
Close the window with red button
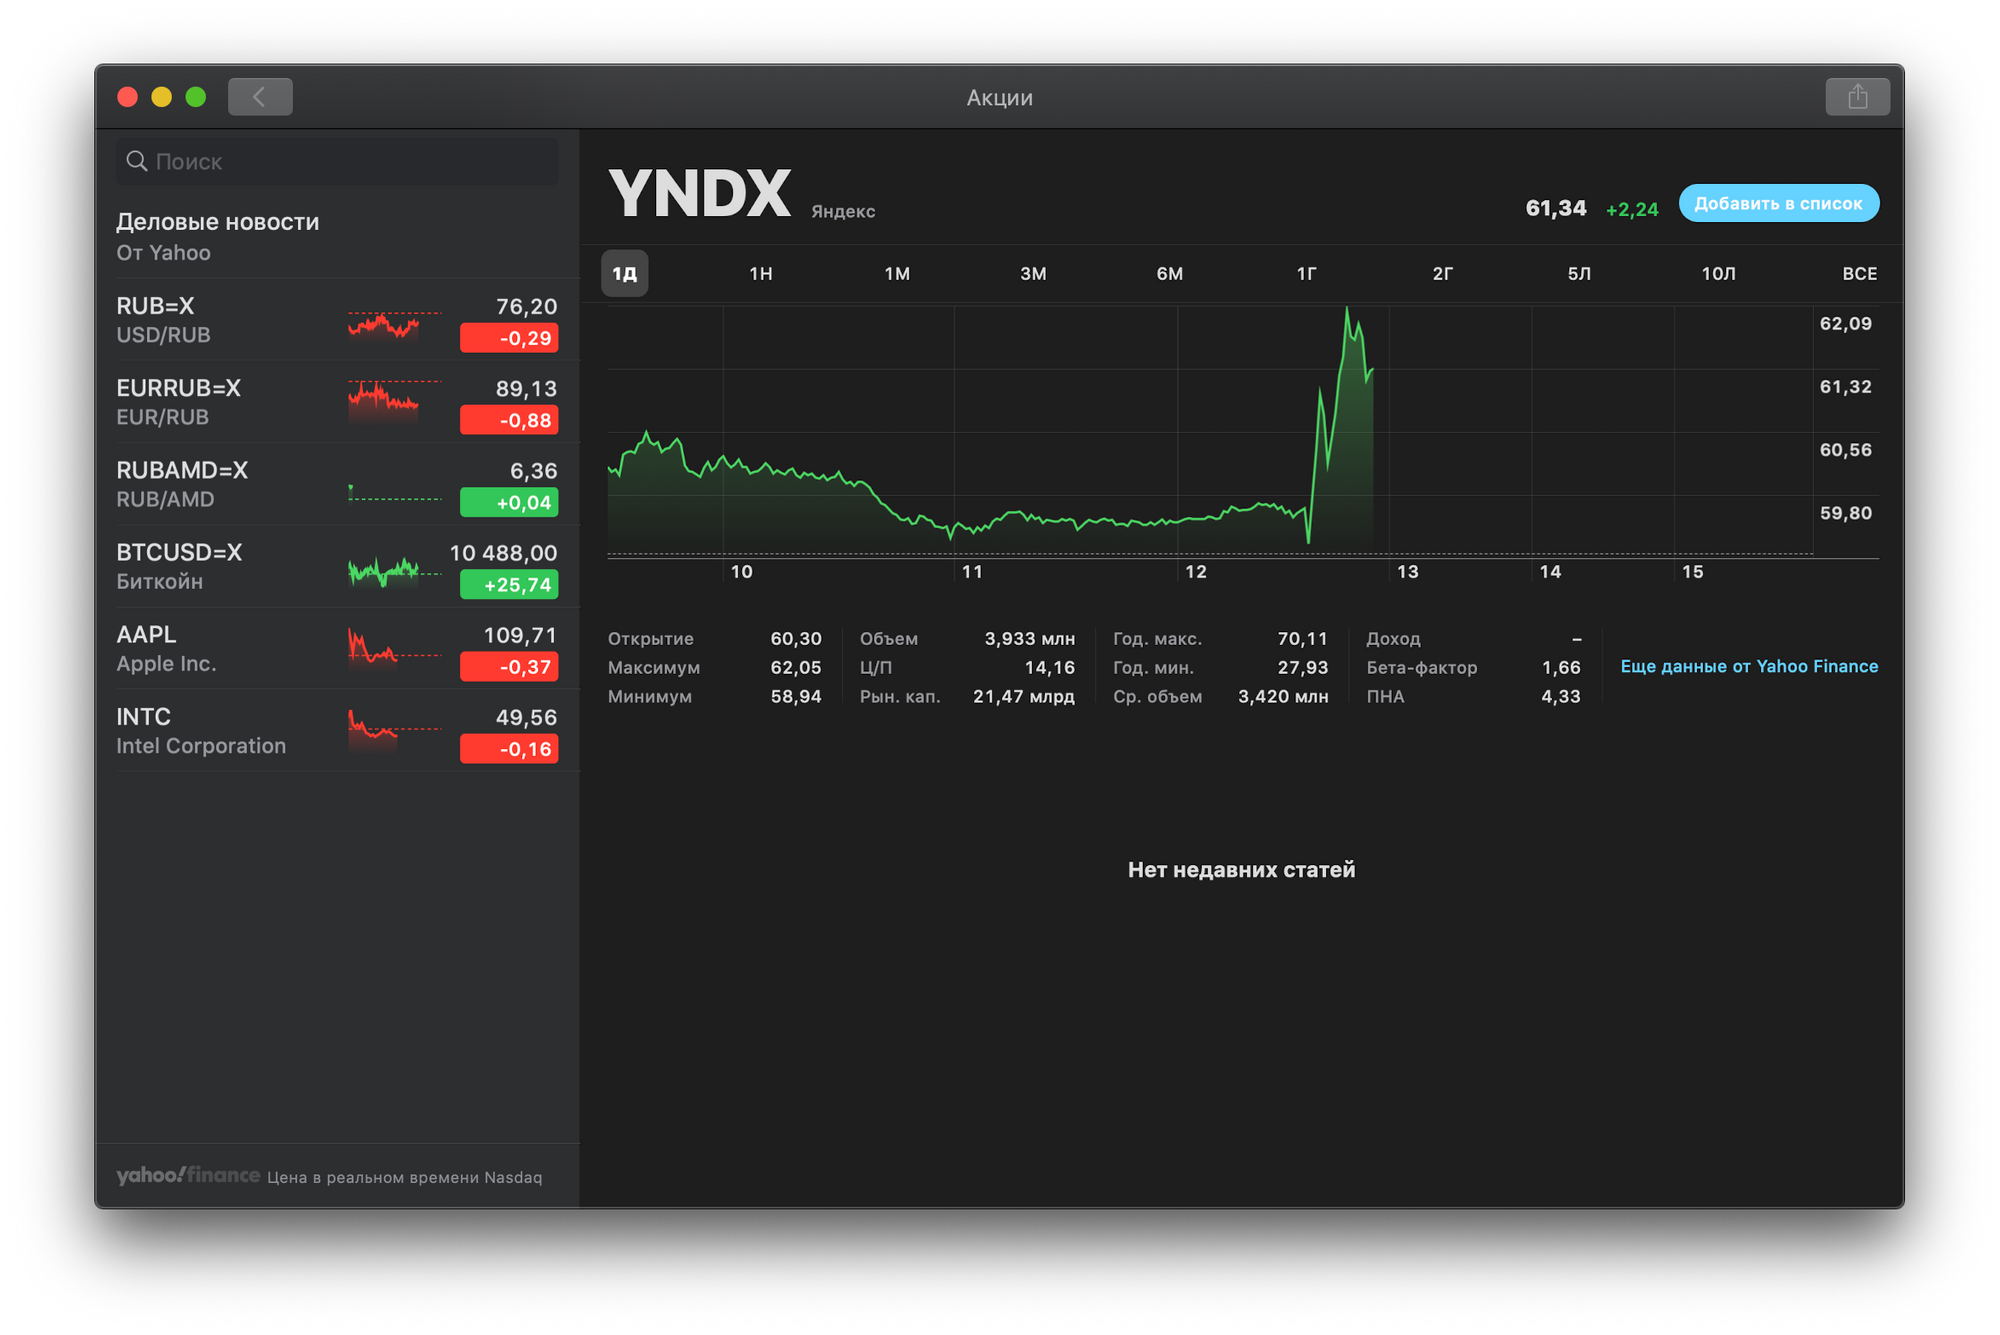click(128, 97)
